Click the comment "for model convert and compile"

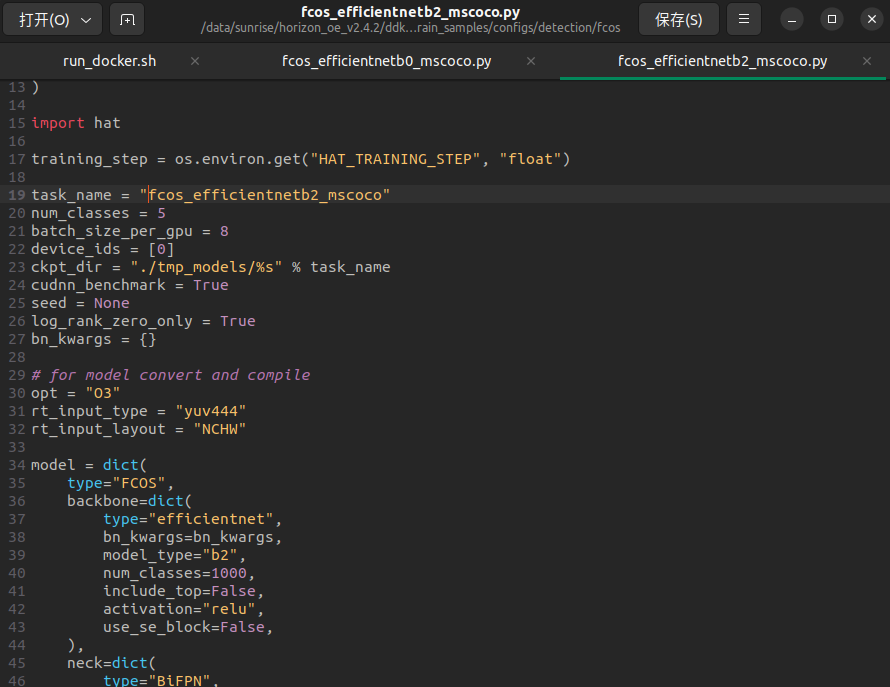point(170,375)
